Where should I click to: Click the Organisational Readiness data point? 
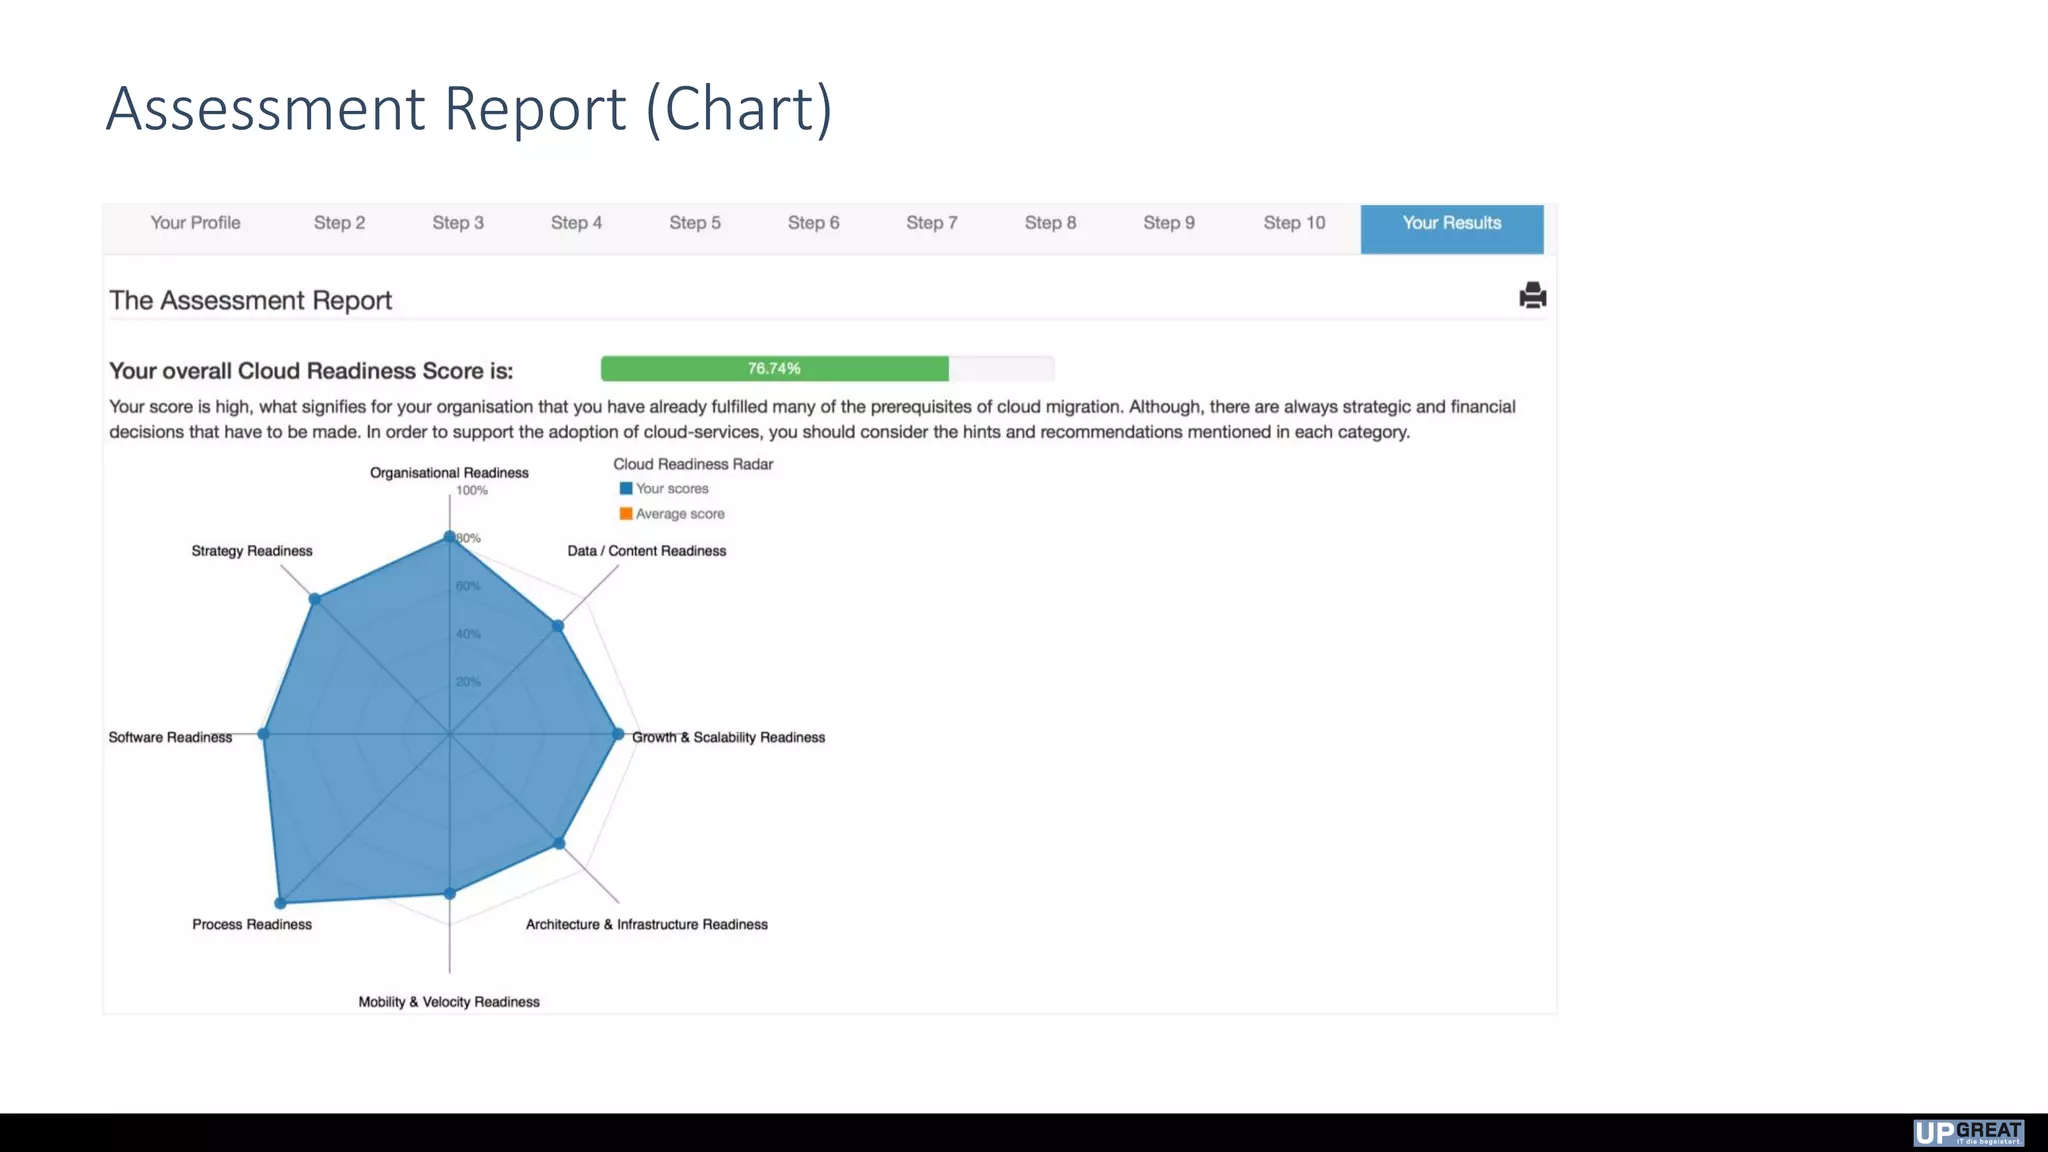[x=449, y=537]
